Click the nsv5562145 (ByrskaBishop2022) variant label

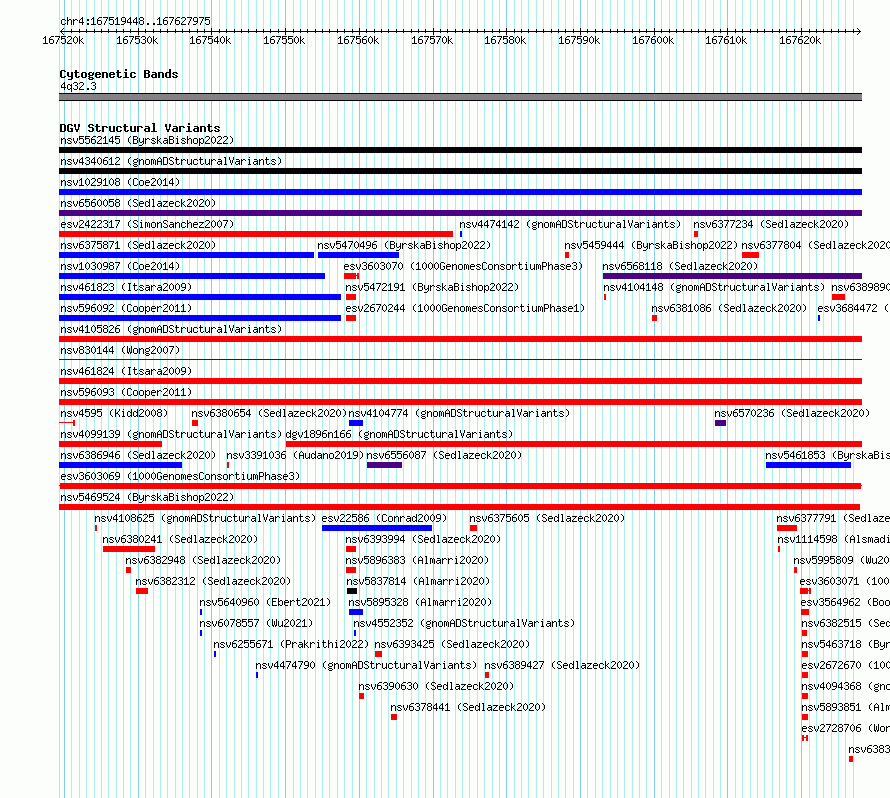coord(147,140)
